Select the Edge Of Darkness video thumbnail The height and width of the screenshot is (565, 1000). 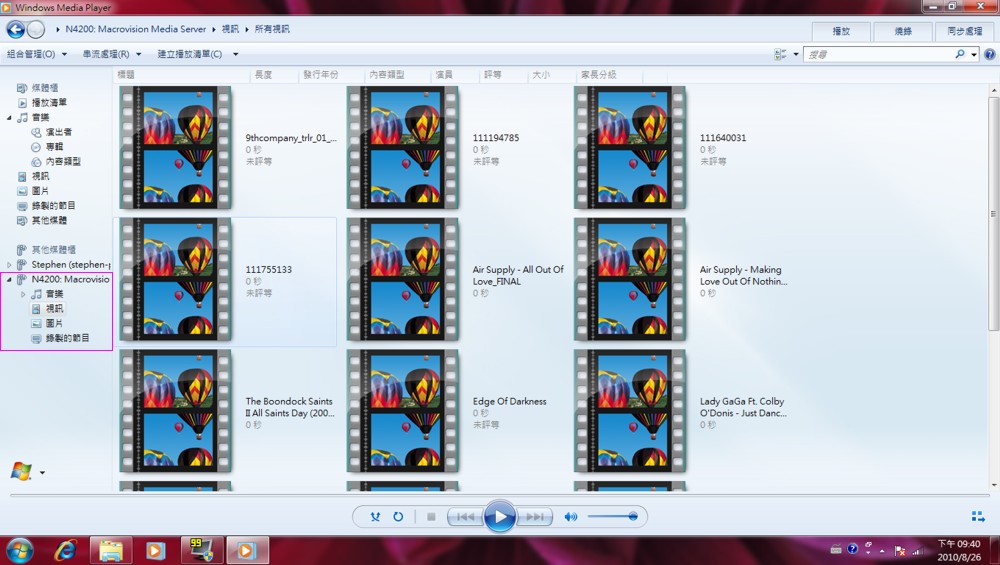(x=402, y=411)
